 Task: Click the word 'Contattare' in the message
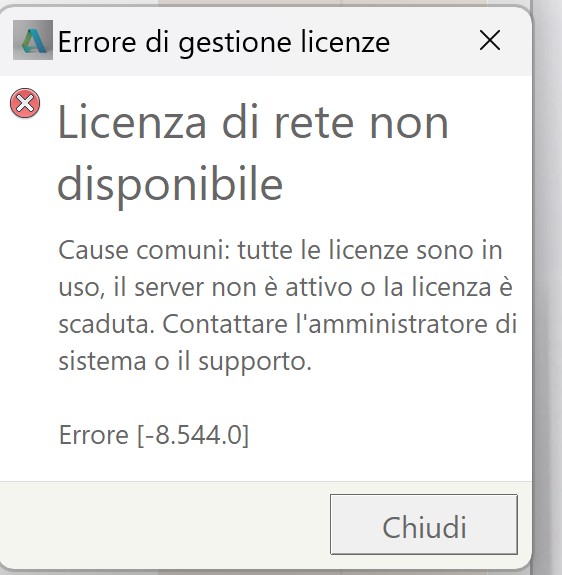tap(225, 324)
